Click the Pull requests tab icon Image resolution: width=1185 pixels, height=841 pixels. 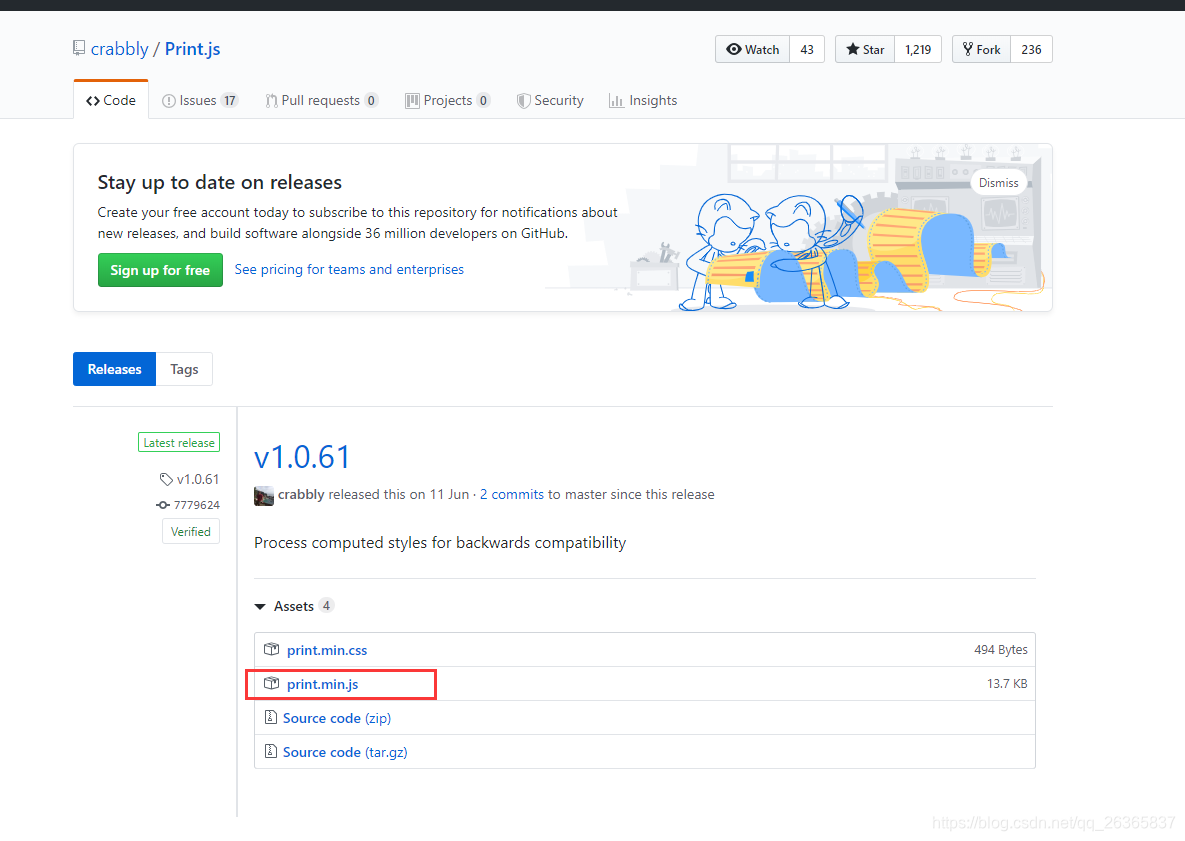coord(271,100)
